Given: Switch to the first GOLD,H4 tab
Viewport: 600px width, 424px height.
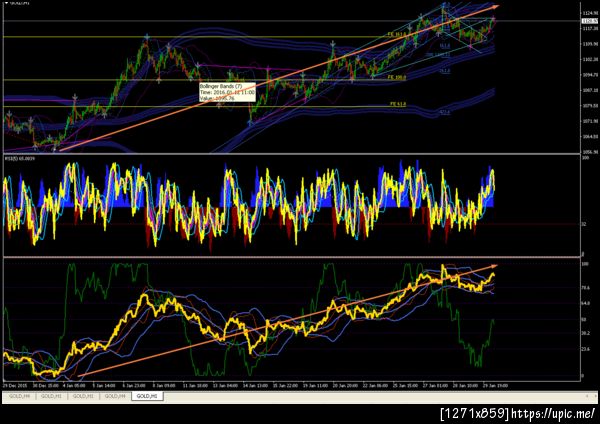Looking at the screenshot, I should click(19, 396).
